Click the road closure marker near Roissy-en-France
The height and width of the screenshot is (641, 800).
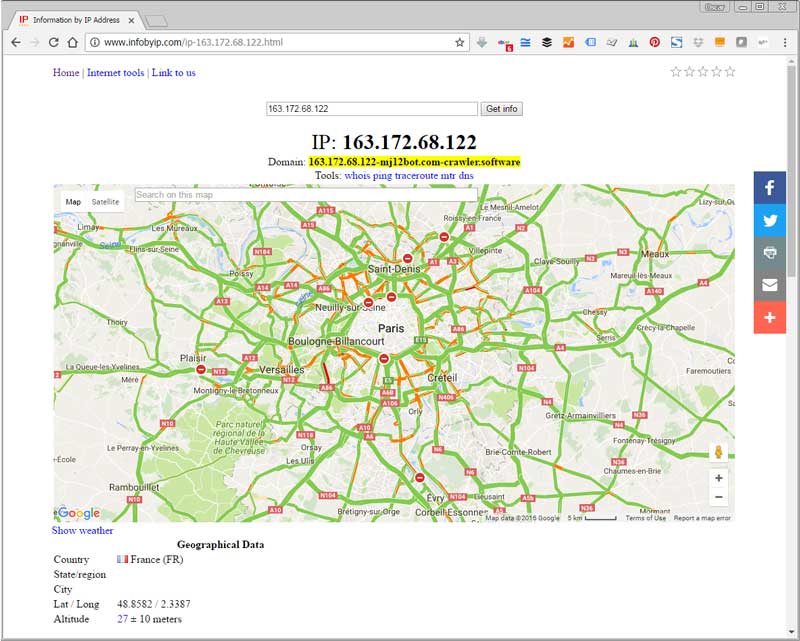pos(444,237)
